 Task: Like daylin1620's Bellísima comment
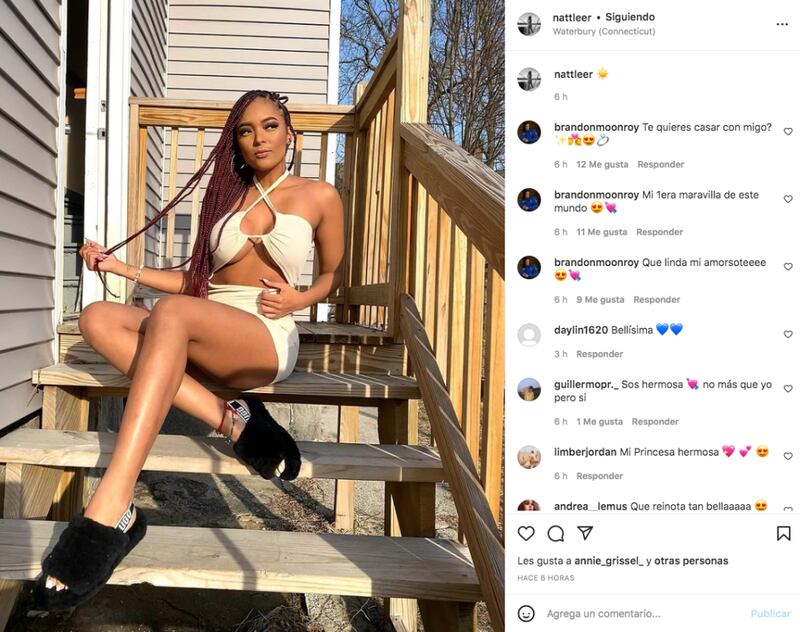pyautogui.click(x=788, y=334)
